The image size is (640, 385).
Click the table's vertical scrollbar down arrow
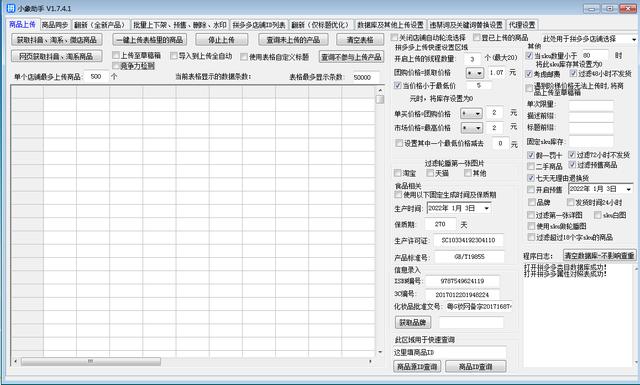click(x=380, y=352)
